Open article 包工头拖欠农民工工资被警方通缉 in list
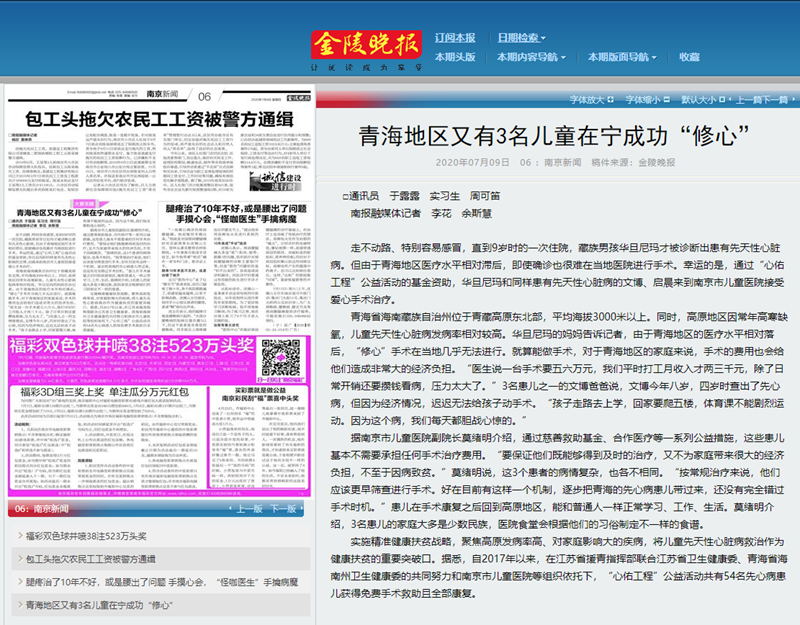 [91, 558]
